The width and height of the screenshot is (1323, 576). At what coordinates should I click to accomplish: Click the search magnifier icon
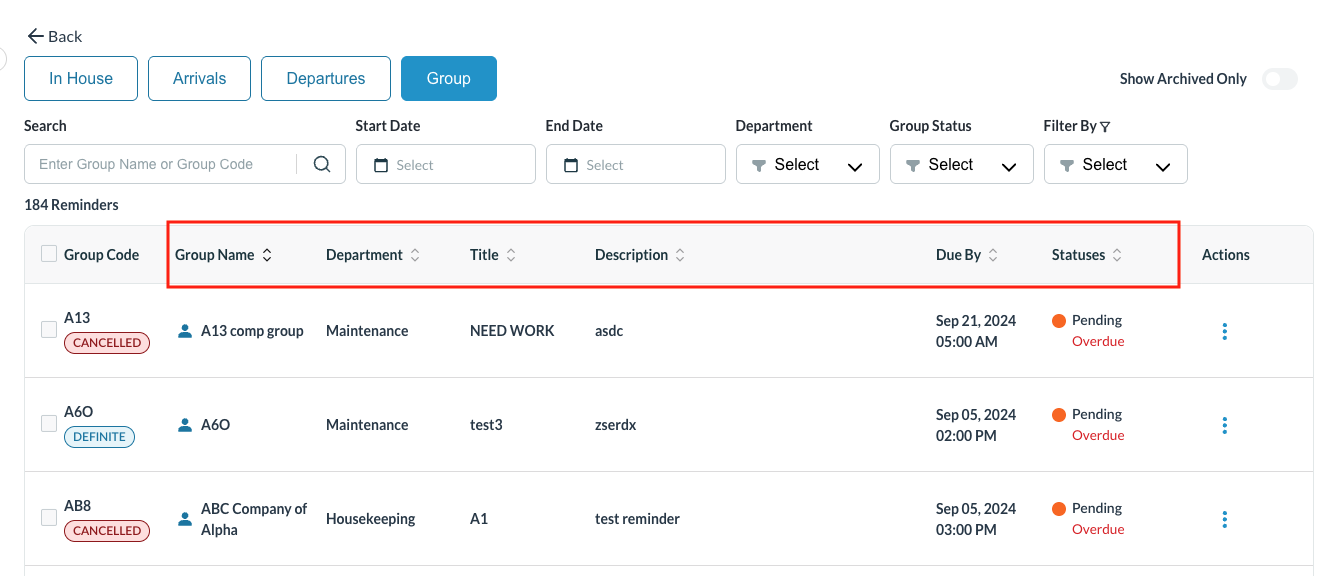pyautogui.click(x=321, y=165)
